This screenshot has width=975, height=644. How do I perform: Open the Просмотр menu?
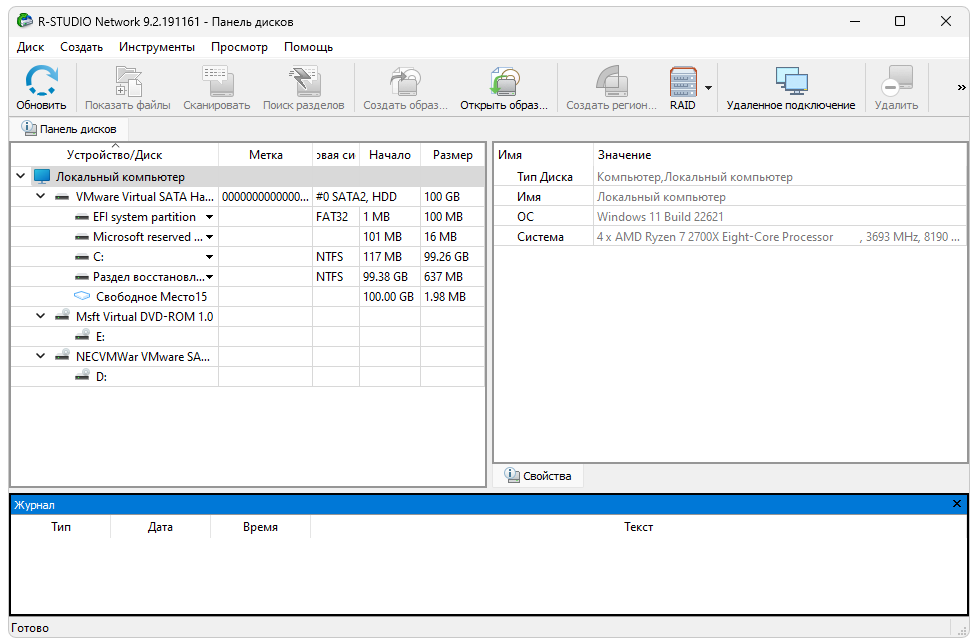239,47
